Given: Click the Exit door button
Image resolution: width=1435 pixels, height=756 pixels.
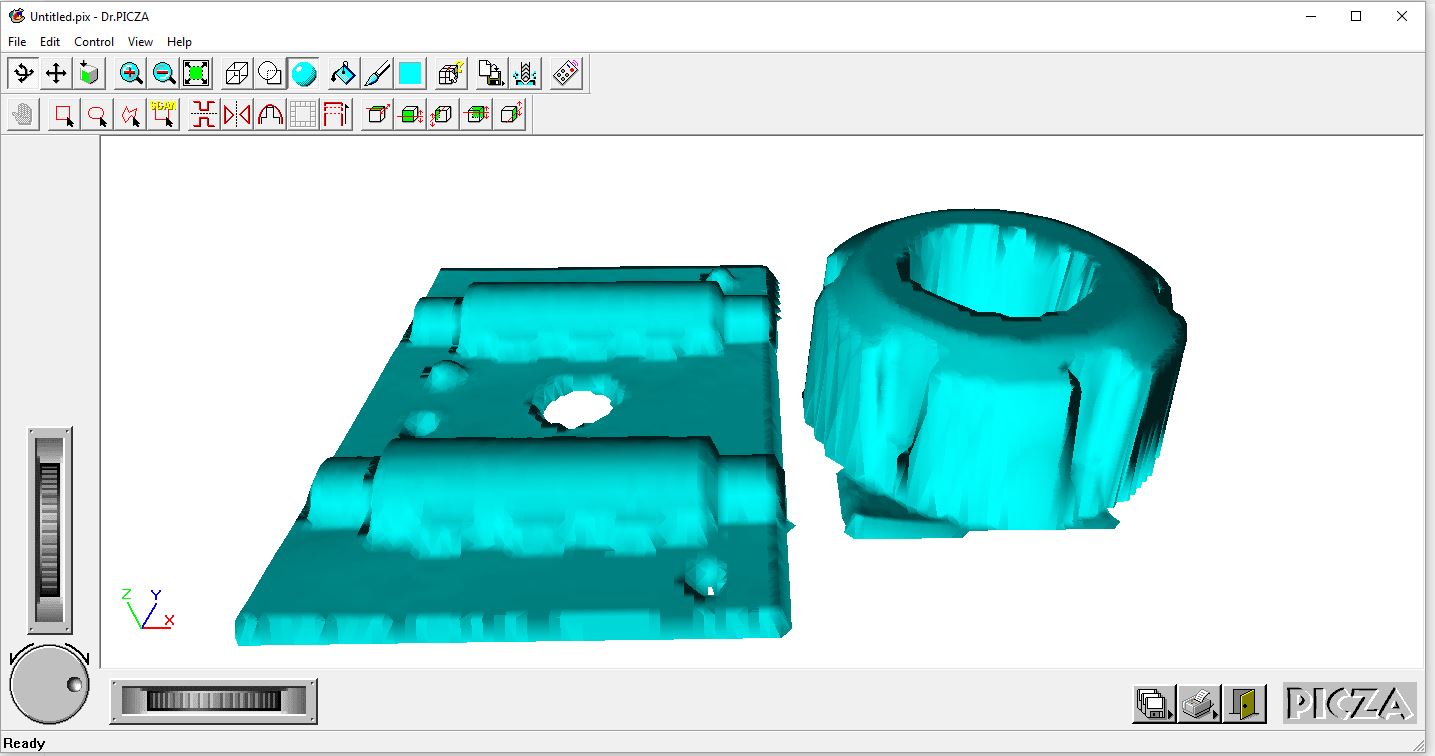Looking at the screenshot, I should click(1245, 704).
